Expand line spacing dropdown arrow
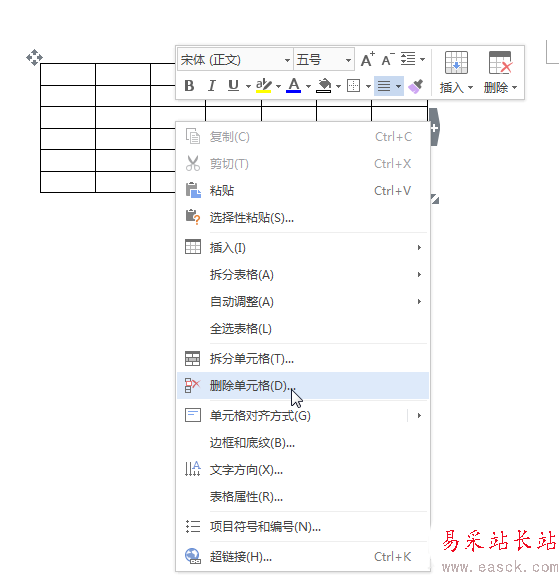Viewport: 559px width, 582px height. tap(422, 59)
